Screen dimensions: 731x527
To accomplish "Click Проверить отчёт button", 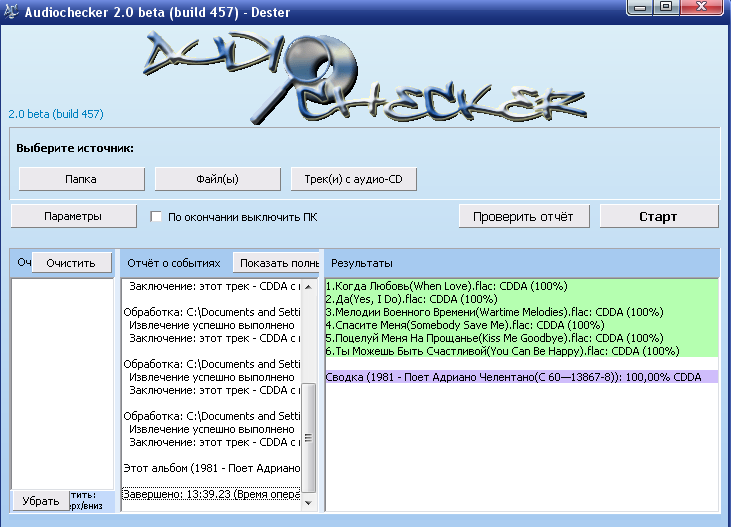I will click(523, 216).
